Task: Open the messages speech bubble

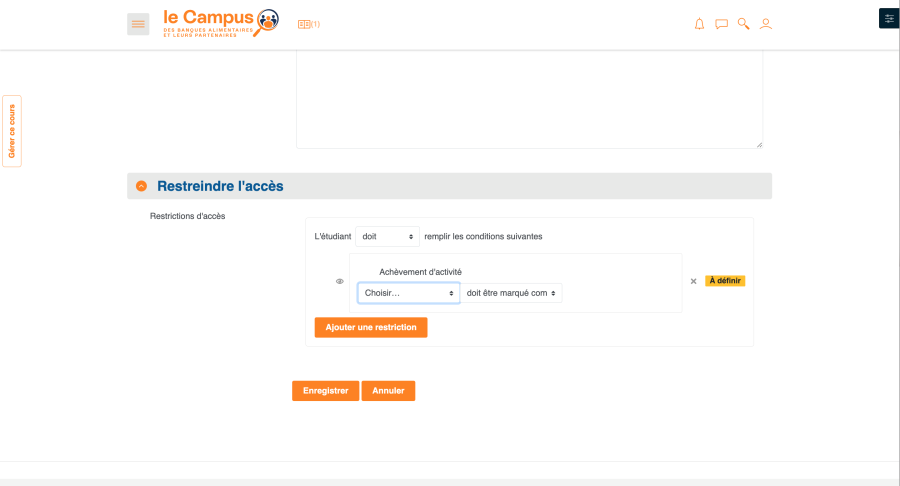Action: (x=721, y=24)
